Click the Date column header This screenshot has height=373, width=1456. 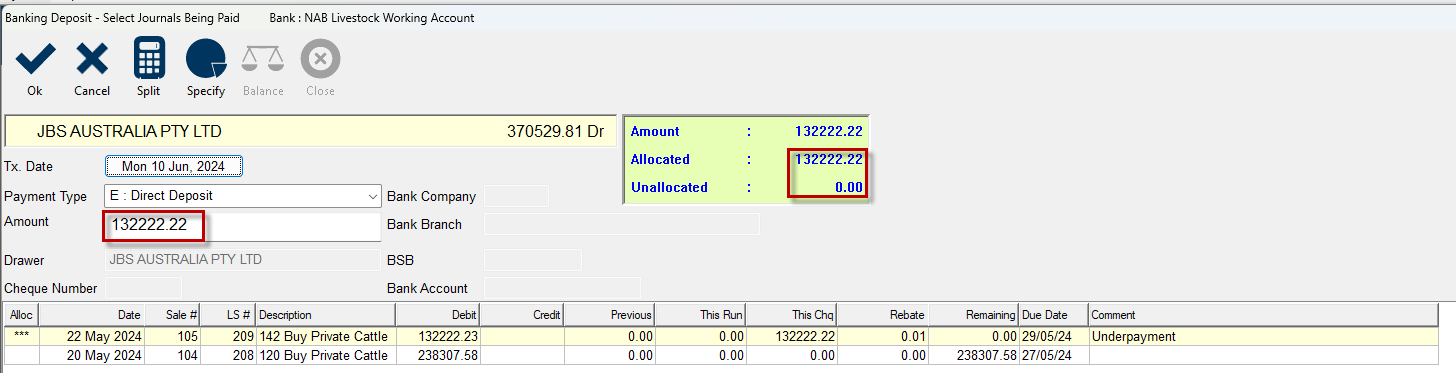[x=91, y=315]
